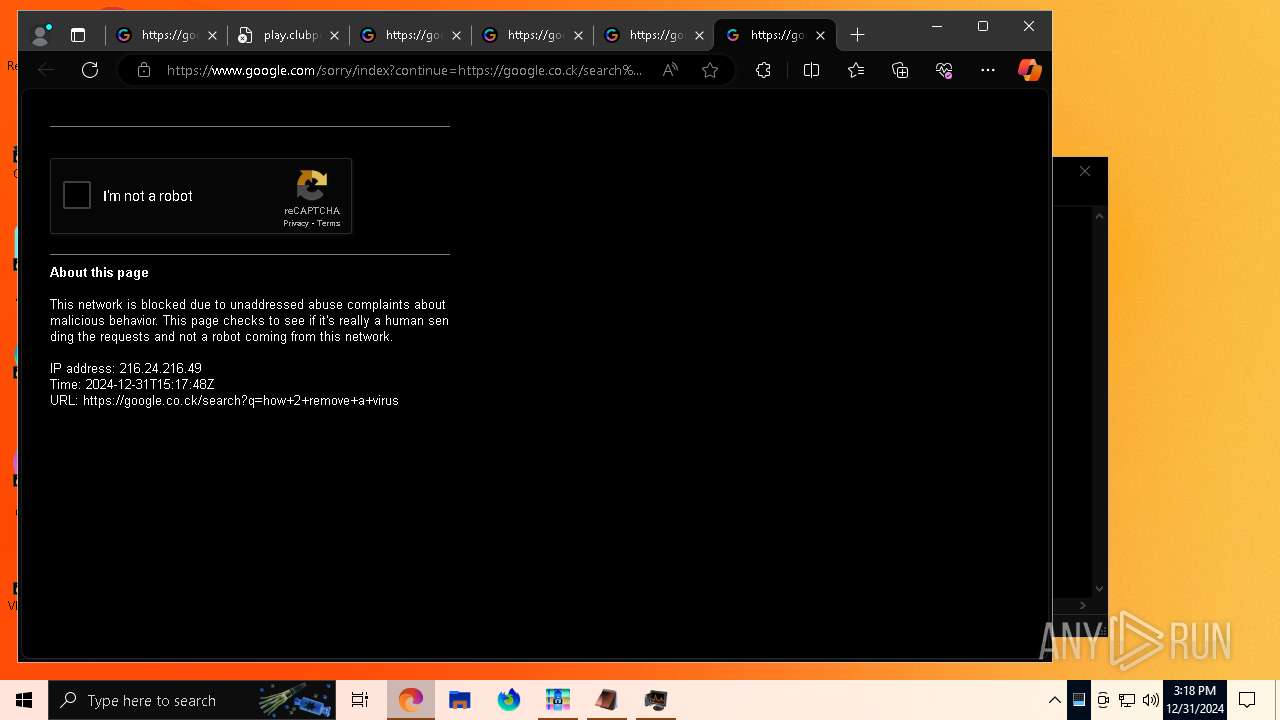View site information lock icon
The width and height of the screenshot is (1280, 720).
coord(144,70)
